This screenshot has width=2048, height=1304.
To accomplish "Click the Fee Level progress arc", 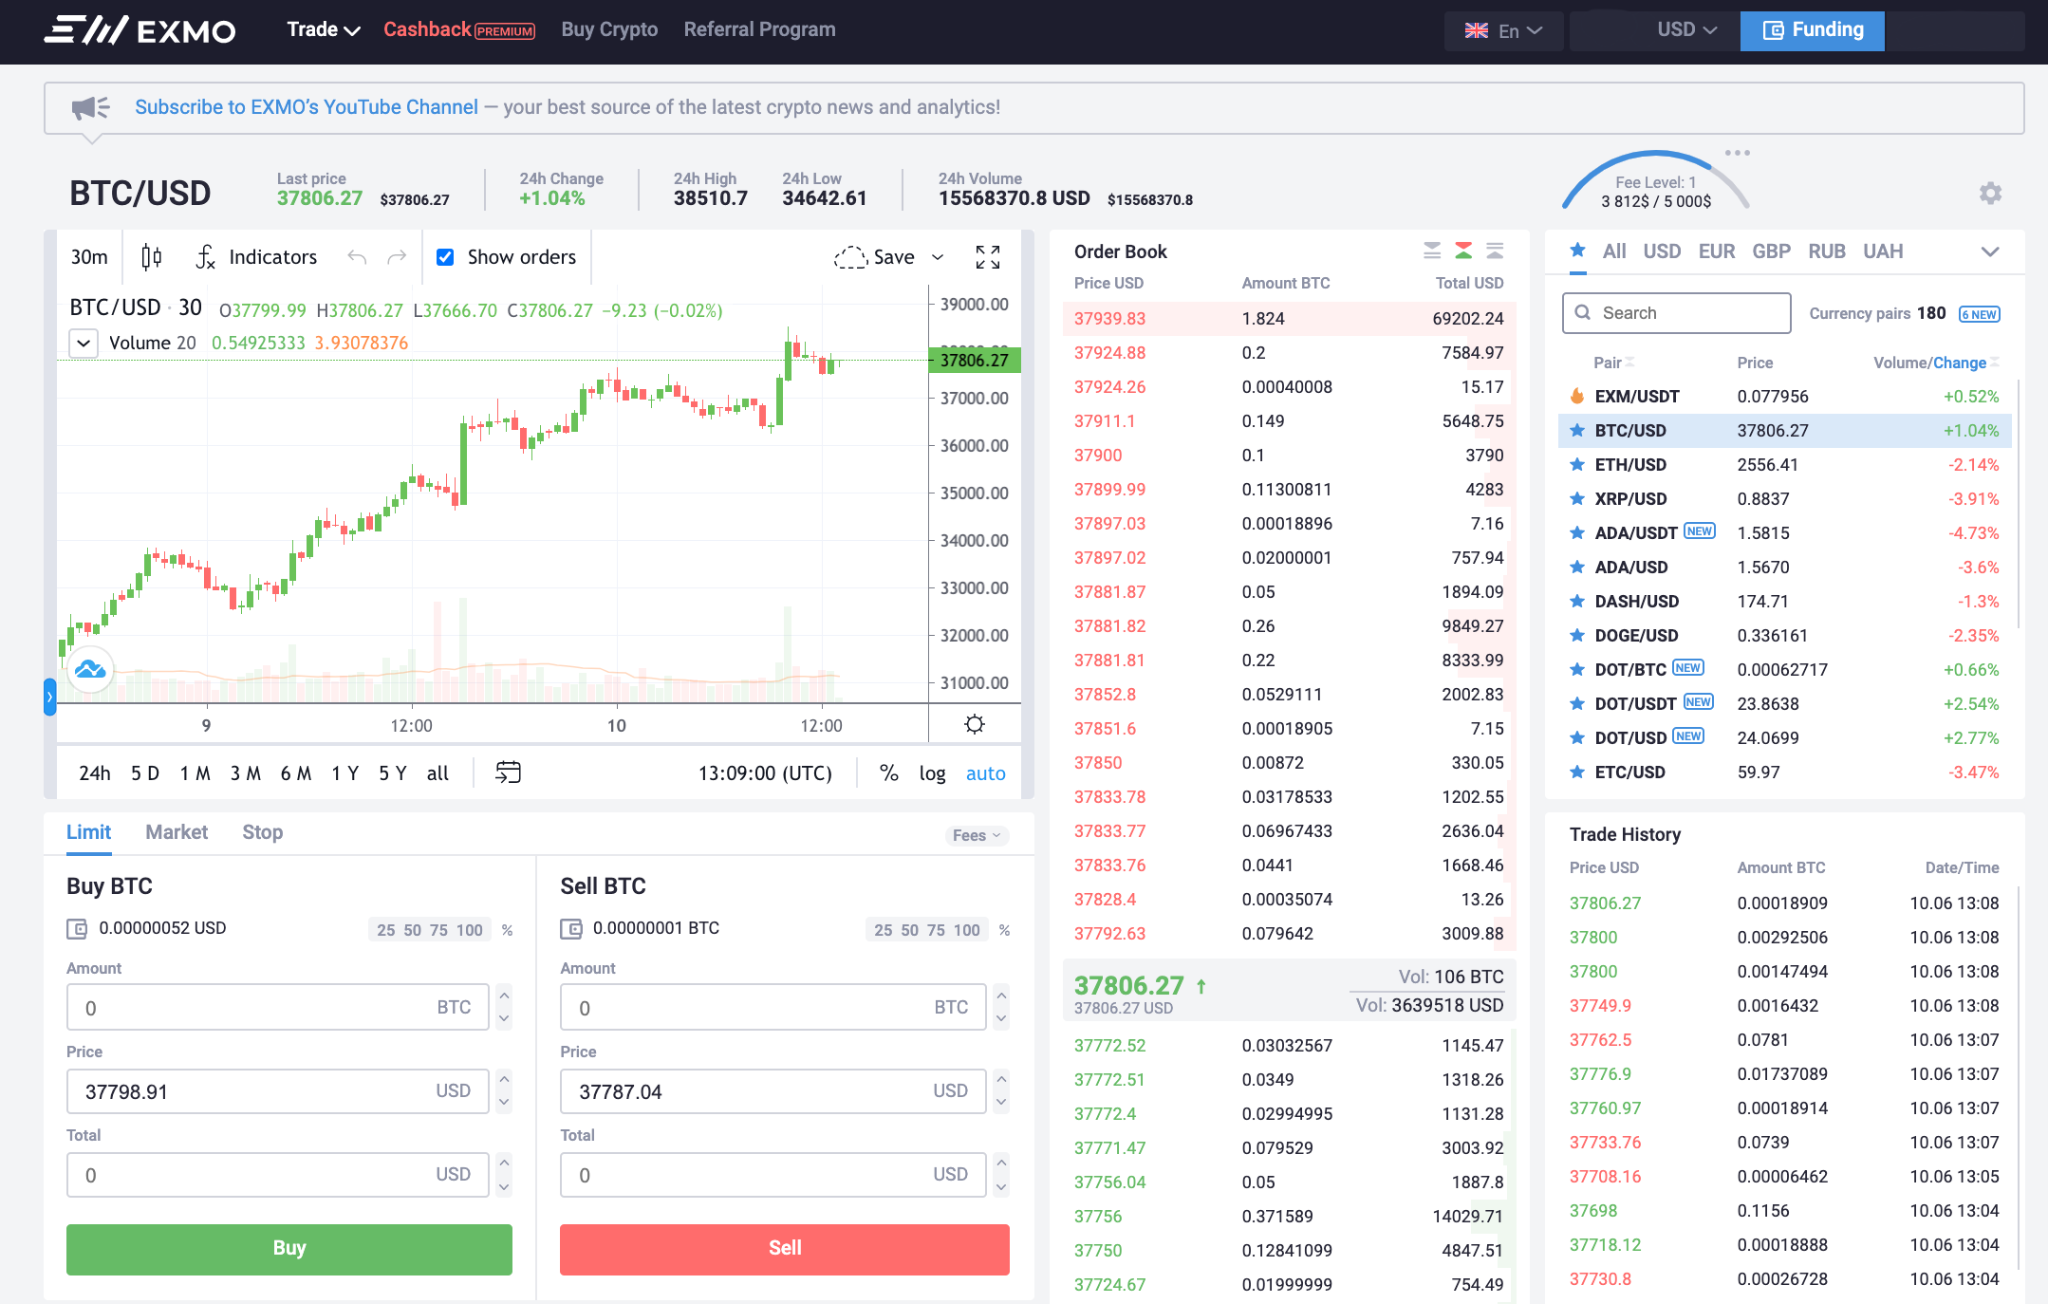I will coord(1656,180).
